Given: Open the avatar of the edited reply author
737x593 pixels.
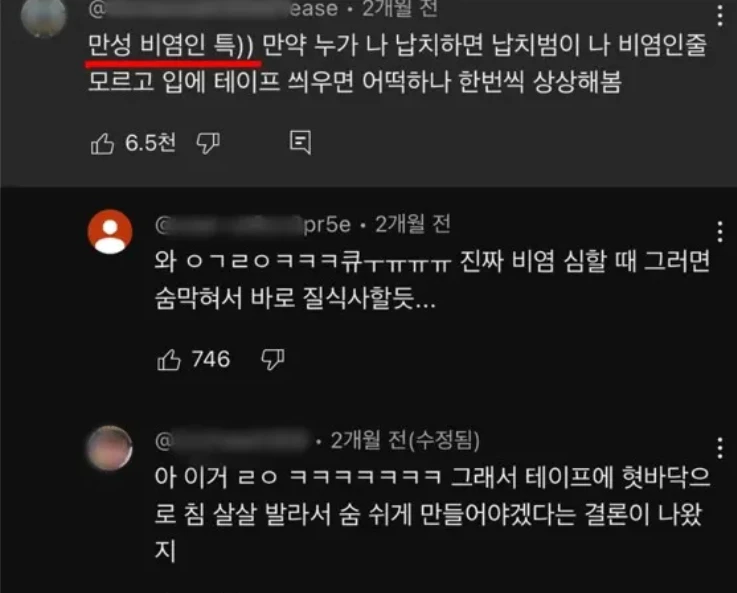Looking at the screenshot, I should point(110,448).
